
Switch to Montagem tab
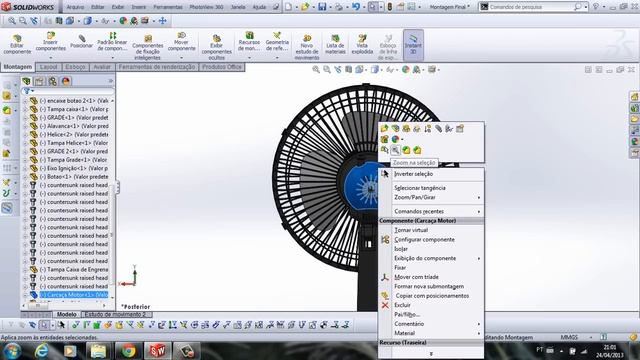(18, 67)
